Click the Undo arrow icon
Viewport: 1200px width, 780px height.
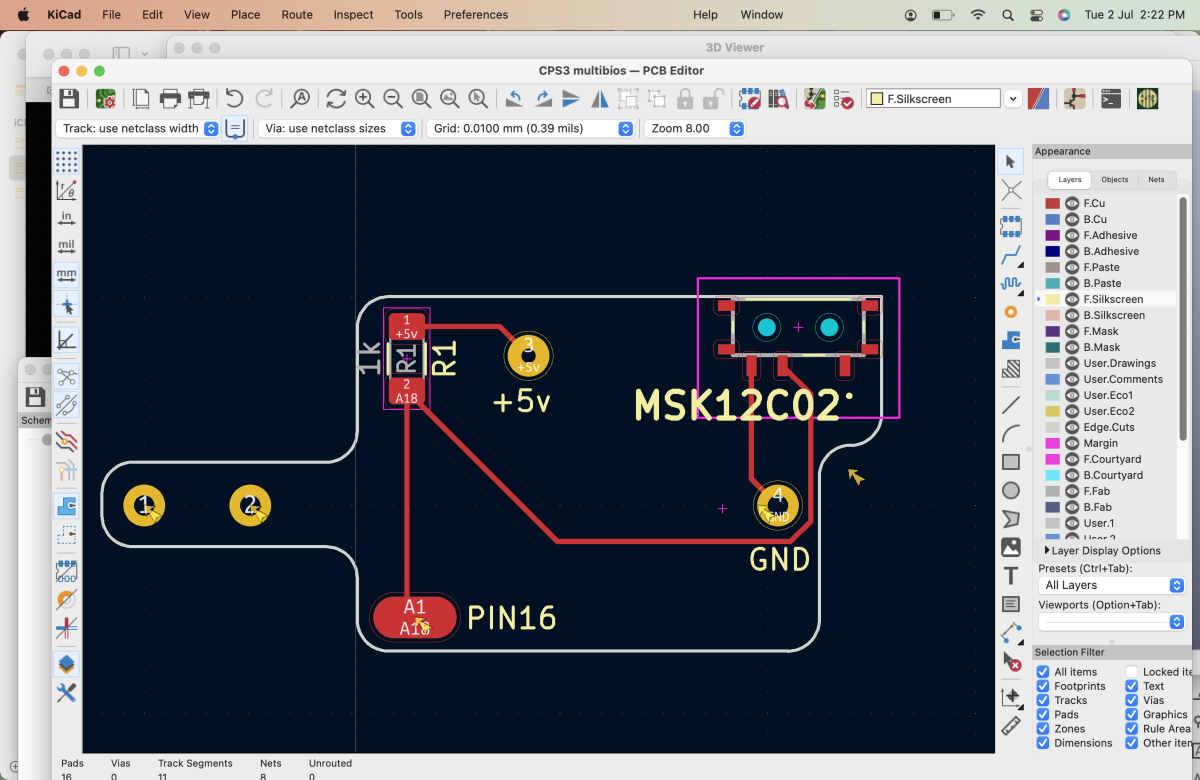coord(234,99)
